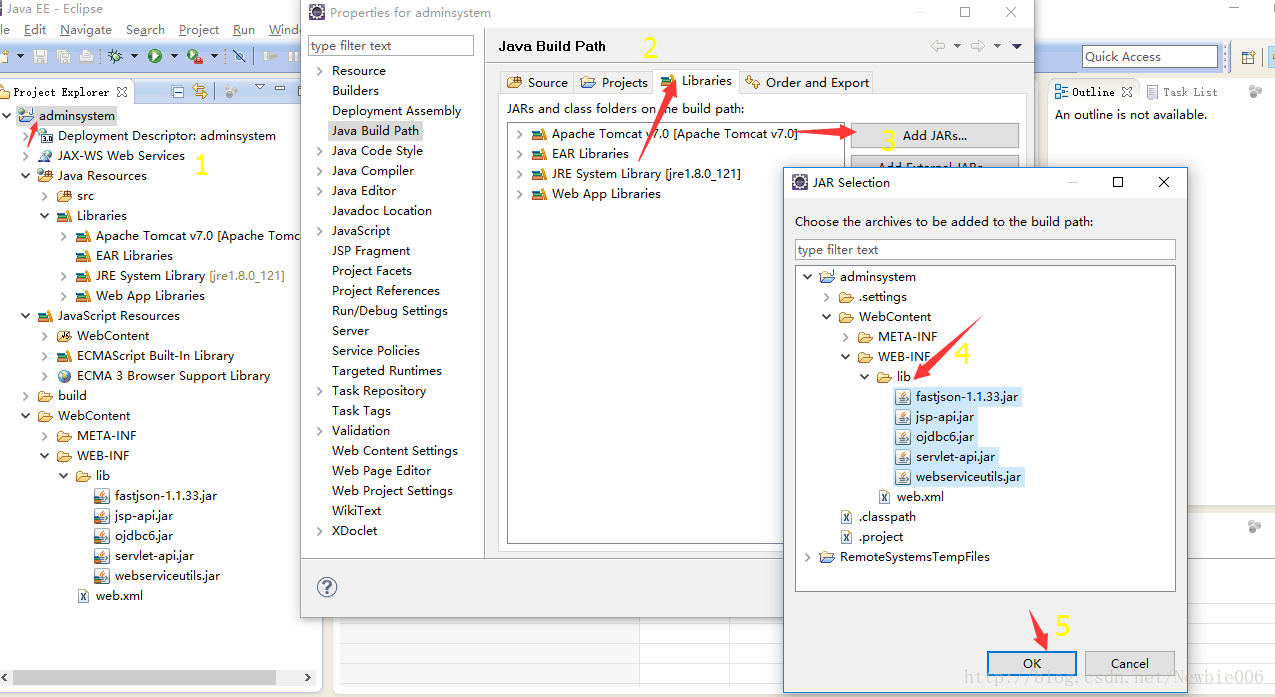Expand .settings folder in JAR Selection

click(x=826, y=297)
